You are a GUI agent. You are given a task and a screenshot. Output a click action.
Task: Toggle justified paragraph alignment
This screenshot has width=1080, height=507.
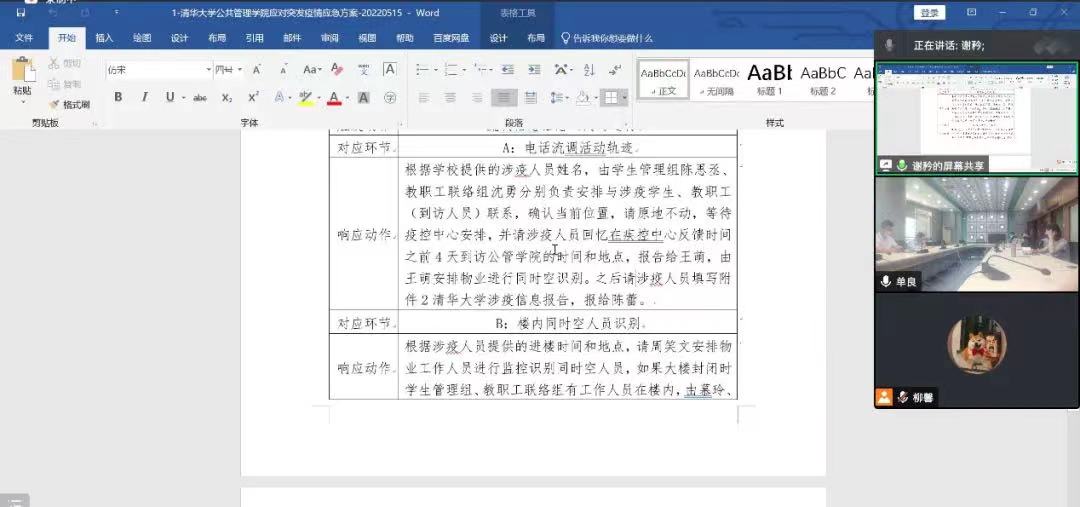[x=505, y=97]
